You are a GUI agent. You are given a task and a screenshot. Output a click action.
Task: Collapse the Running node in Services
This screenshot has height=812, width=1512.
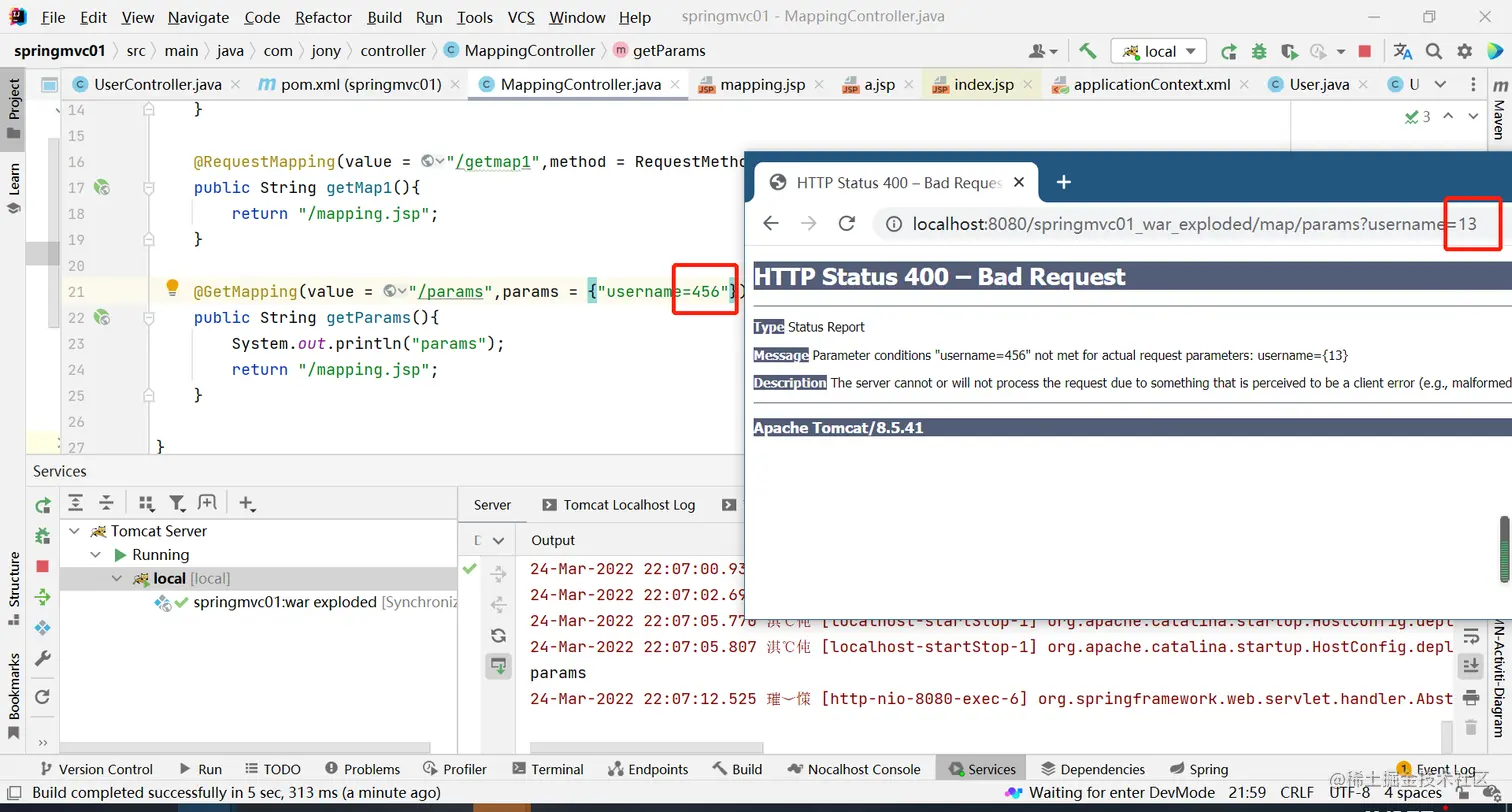96,555
